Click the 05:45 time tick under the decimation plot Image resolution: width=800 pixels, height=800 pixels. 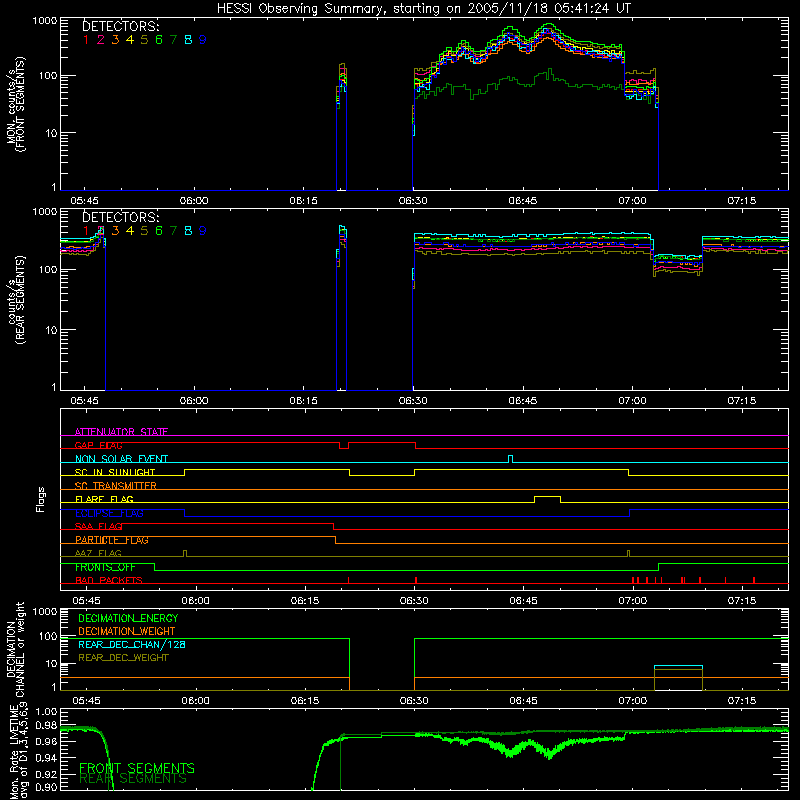pyautogui.click(x=86, y=701)
